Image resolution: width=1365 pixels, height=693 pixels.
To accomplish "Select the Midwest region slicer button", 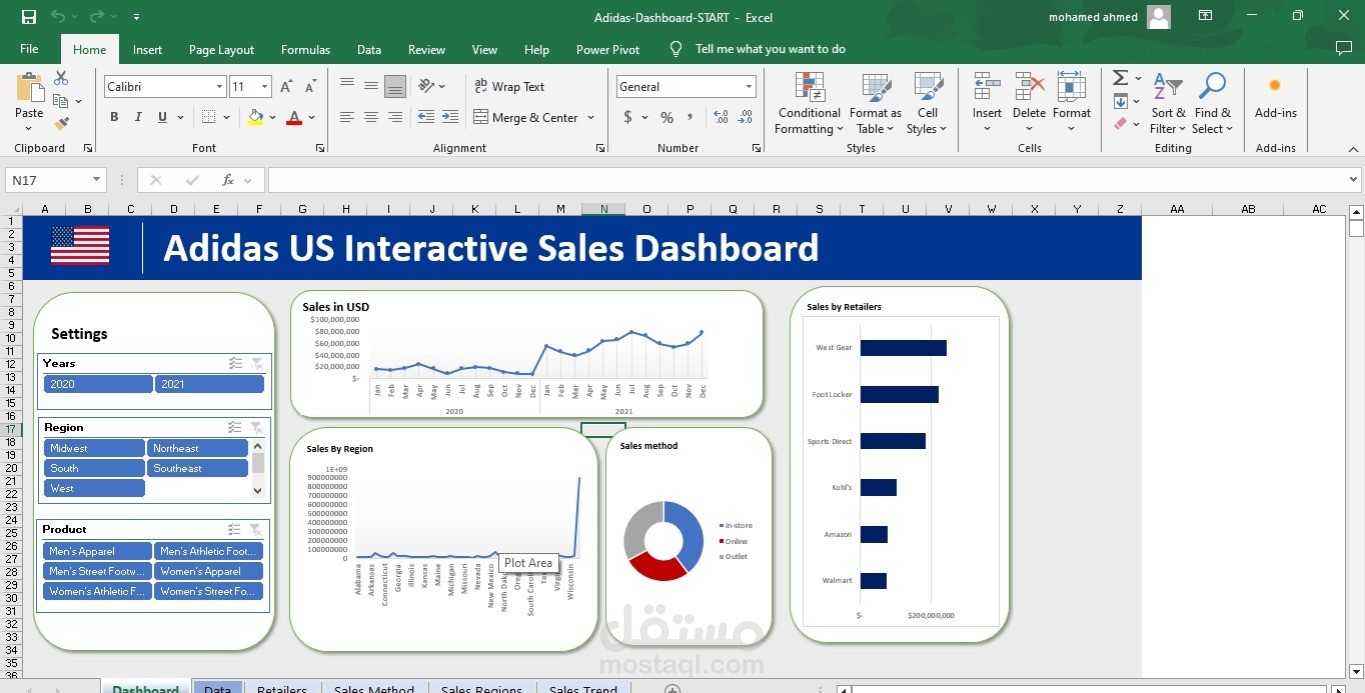I will 94,448.
